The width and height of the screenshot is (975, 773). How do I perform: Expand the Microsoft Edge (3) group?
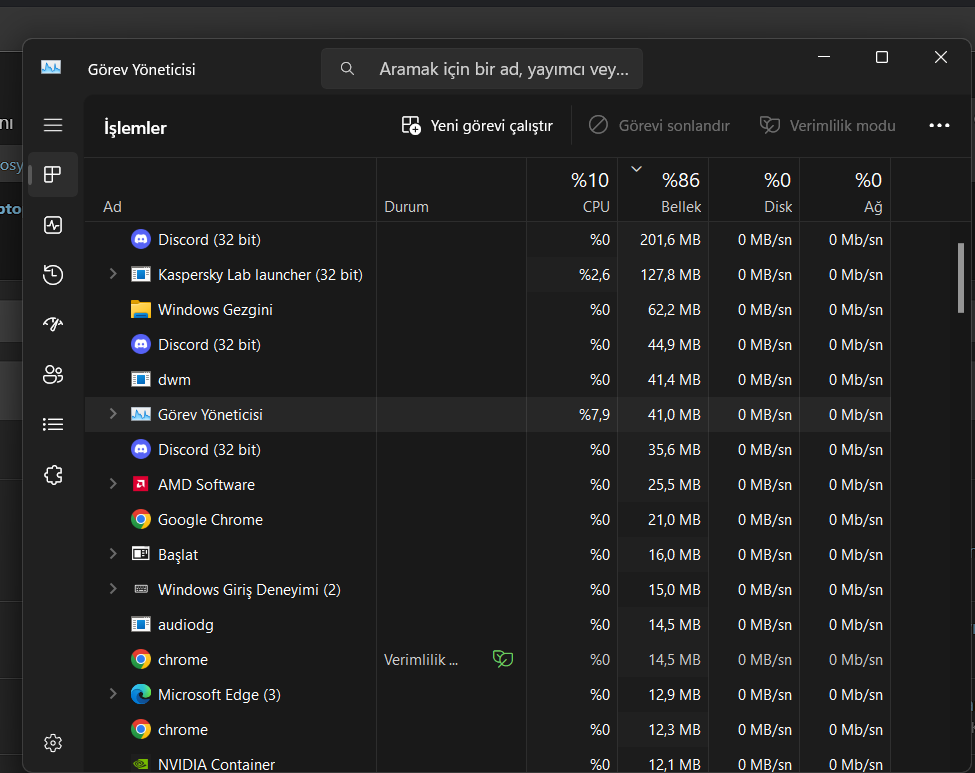pos(113,693)
